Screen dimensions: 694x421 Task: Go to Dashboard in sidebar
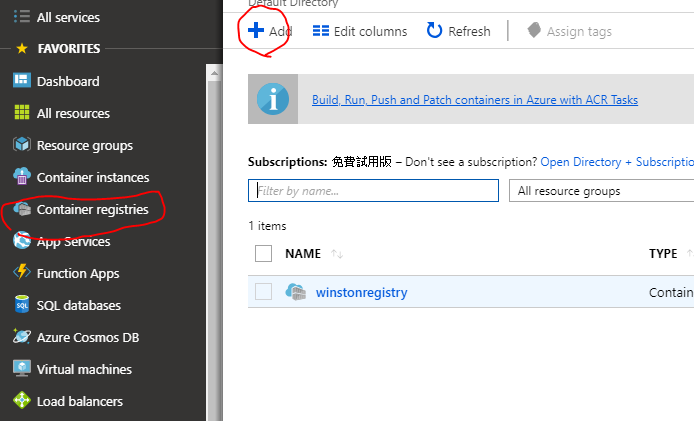click(x=68, y=81)
